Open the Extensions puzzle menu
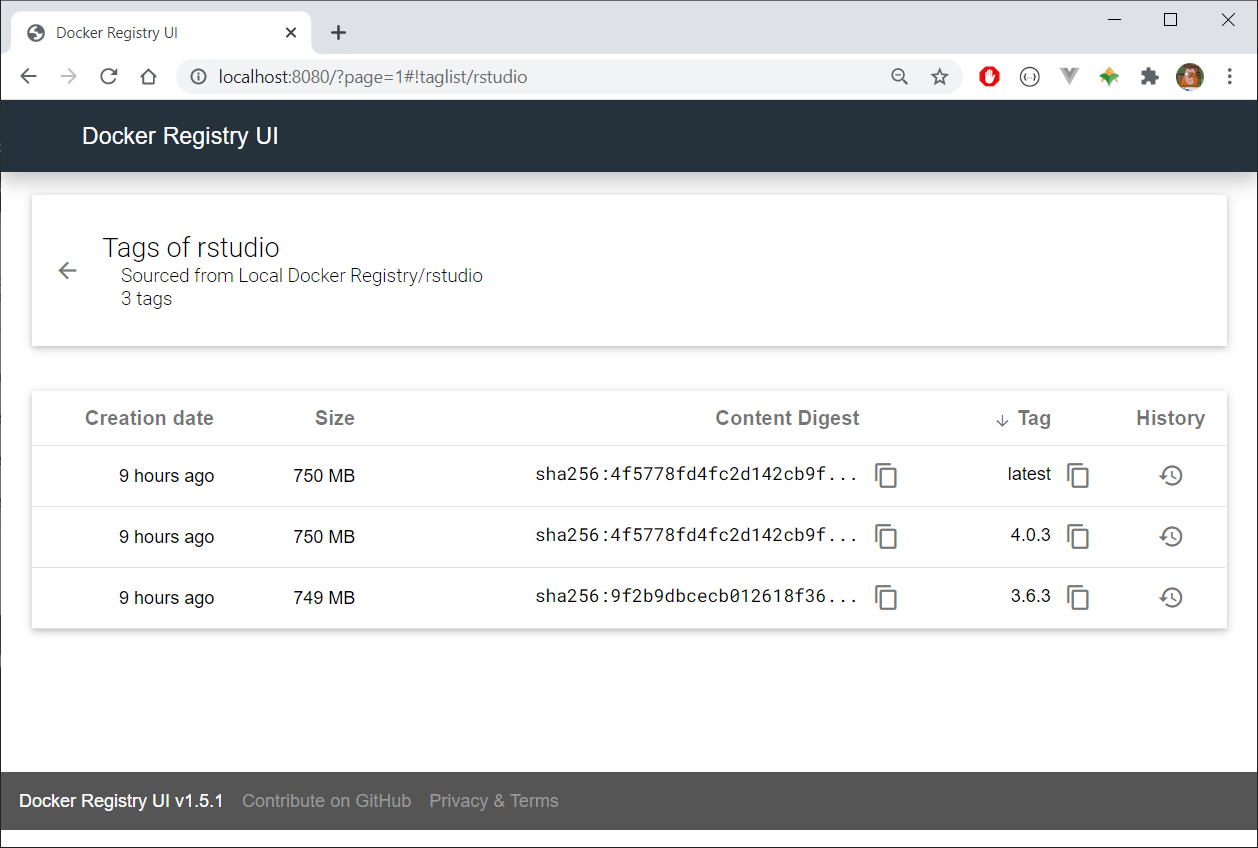The height and width of the screenshot is (848, 1258). click(1150, 77)
